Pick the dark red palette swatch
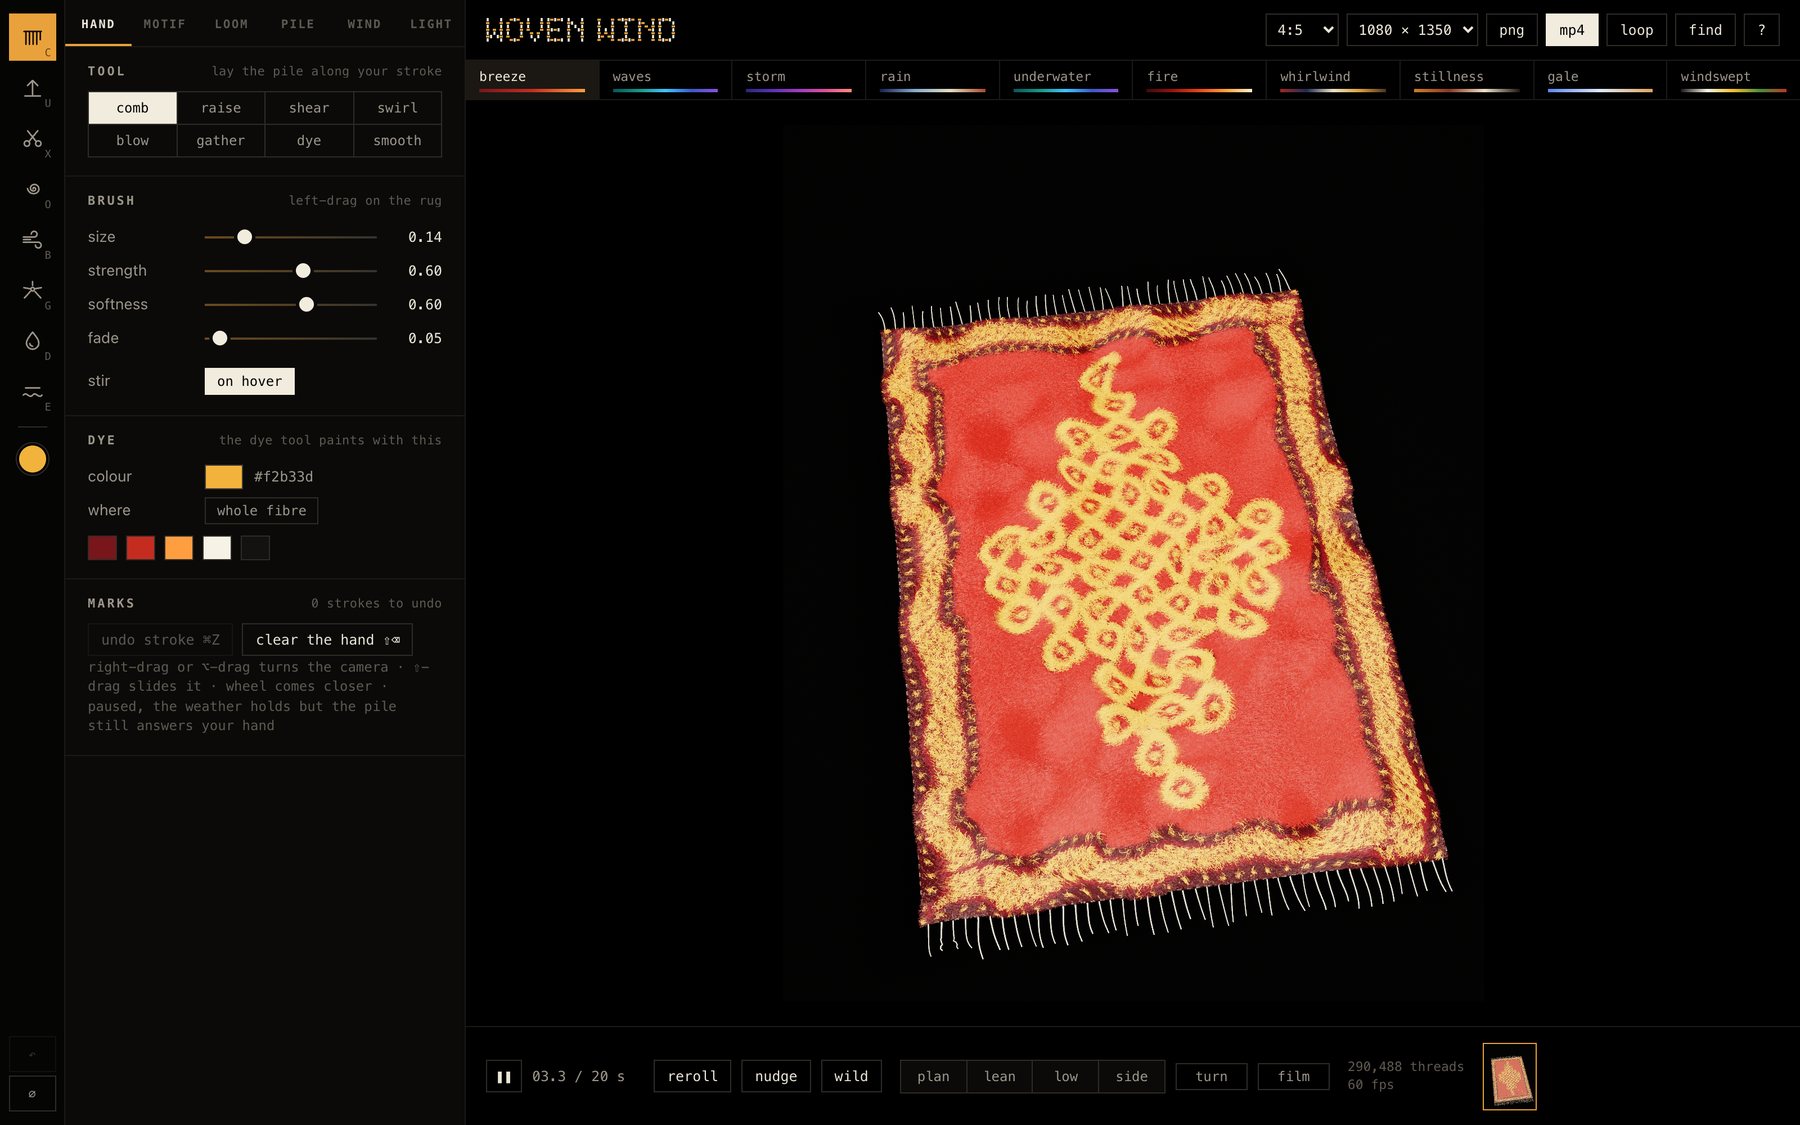The height and width of the screenshot is (1125, 1800). click(x=102, y=548)
